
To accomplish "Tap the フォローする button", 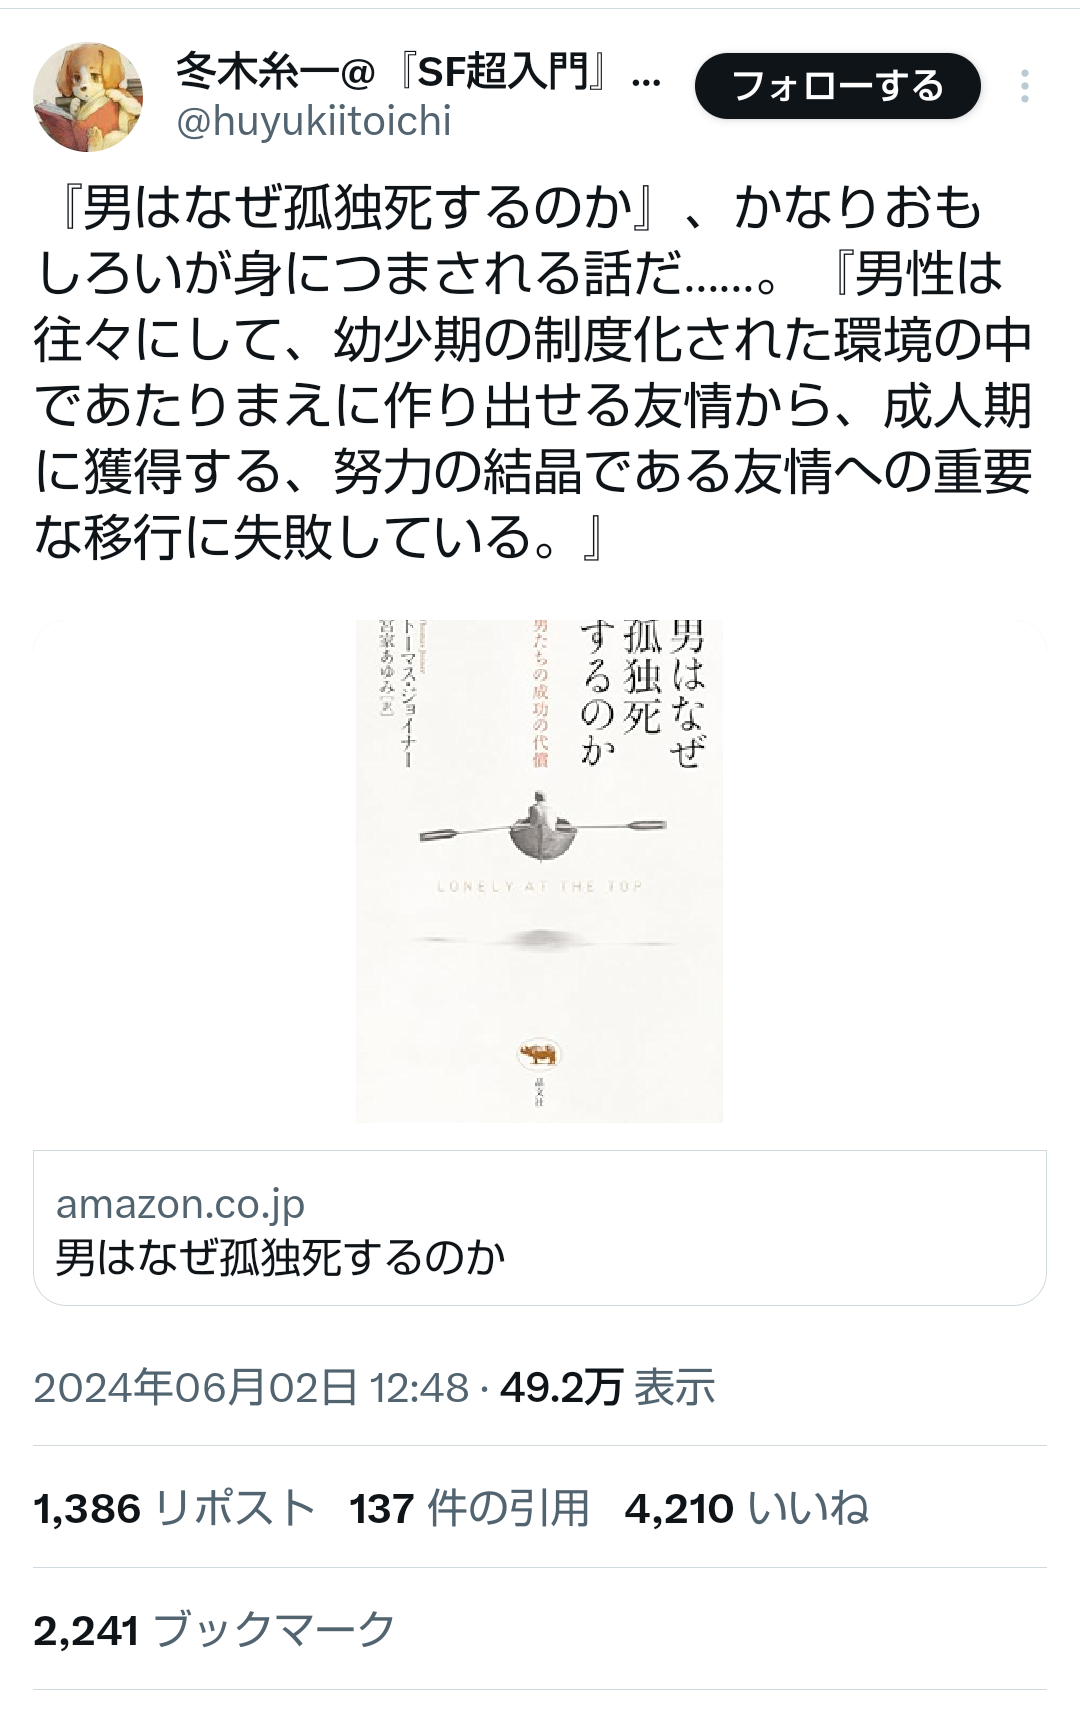I will click(x=837, y=86).
